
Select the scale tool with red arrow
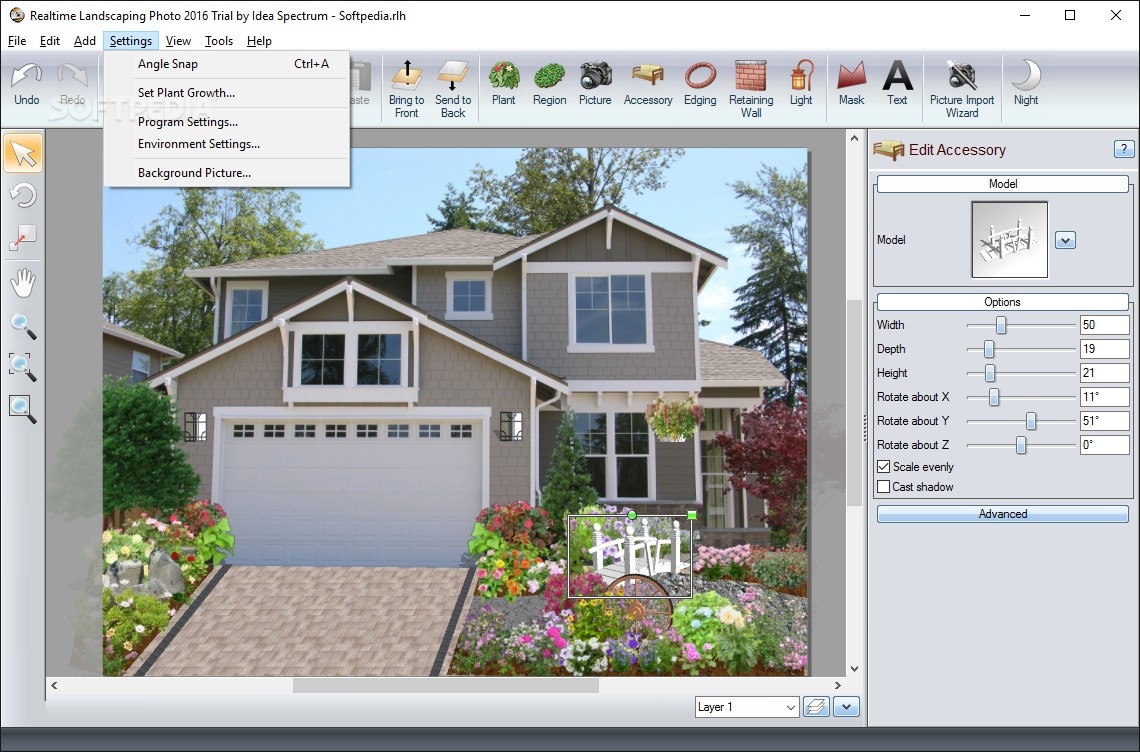pyautogui.click(x=23, y=237)
